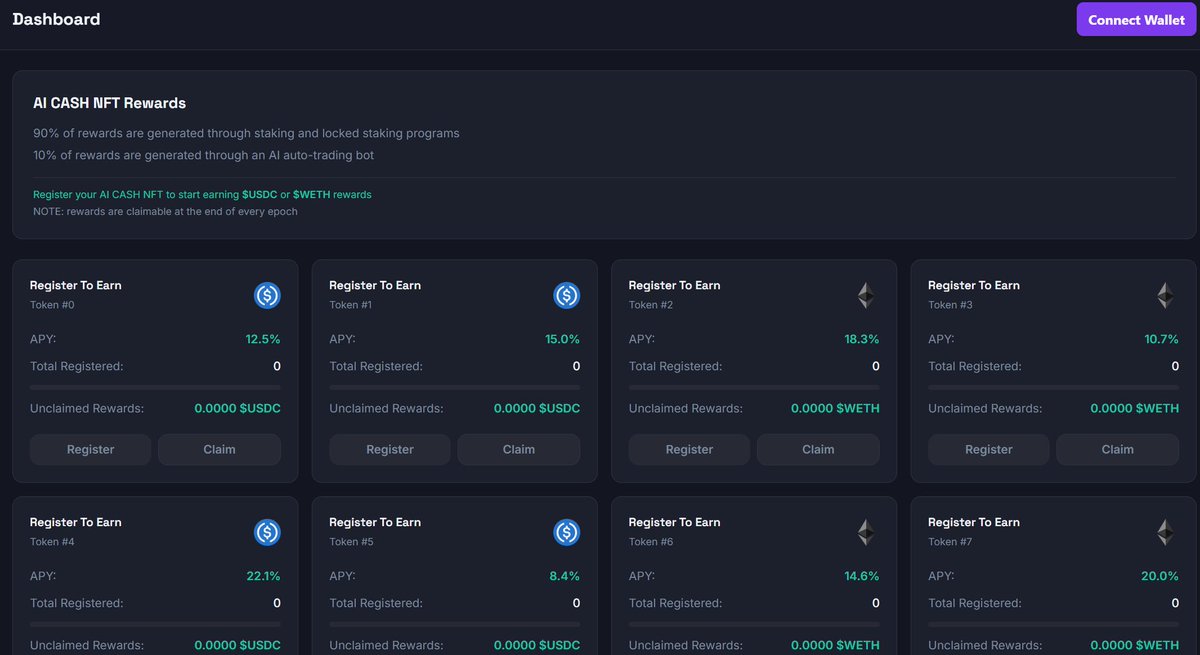Register for Token #3

coord(989,449)
